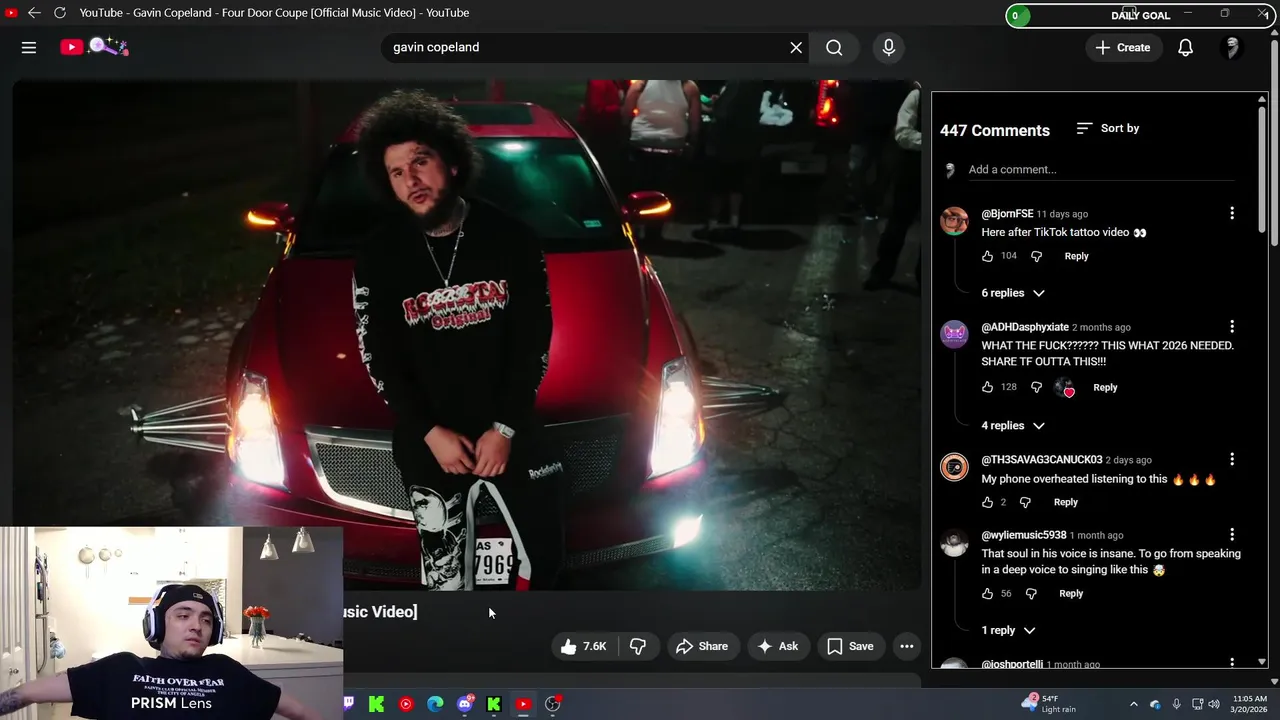This screenshot has height=720, width=1280.
Task: Open the account avatar menu
Action: [x=1232, y=47]
